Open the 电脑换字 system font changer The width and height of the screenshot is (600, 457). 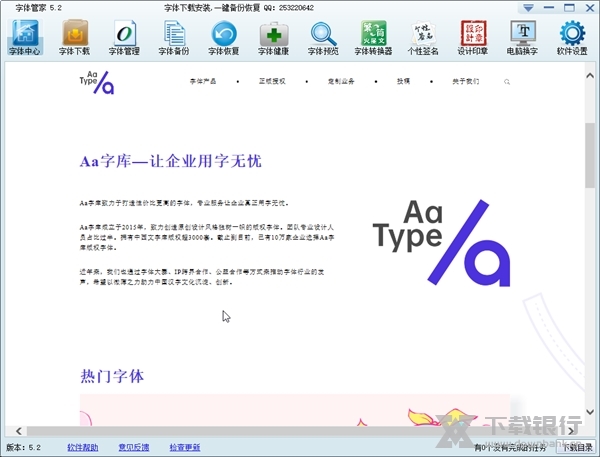[x=523, y=38]
